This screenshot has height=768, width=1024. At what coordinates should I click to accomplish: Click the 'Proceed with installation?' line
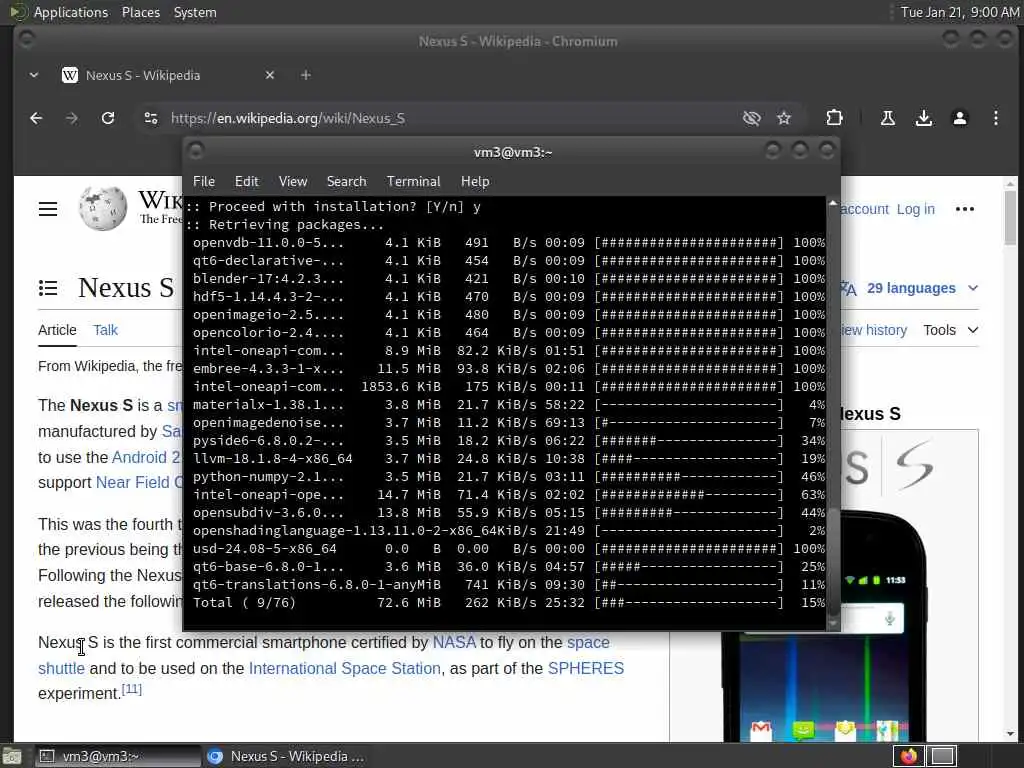tap(333, 207)
